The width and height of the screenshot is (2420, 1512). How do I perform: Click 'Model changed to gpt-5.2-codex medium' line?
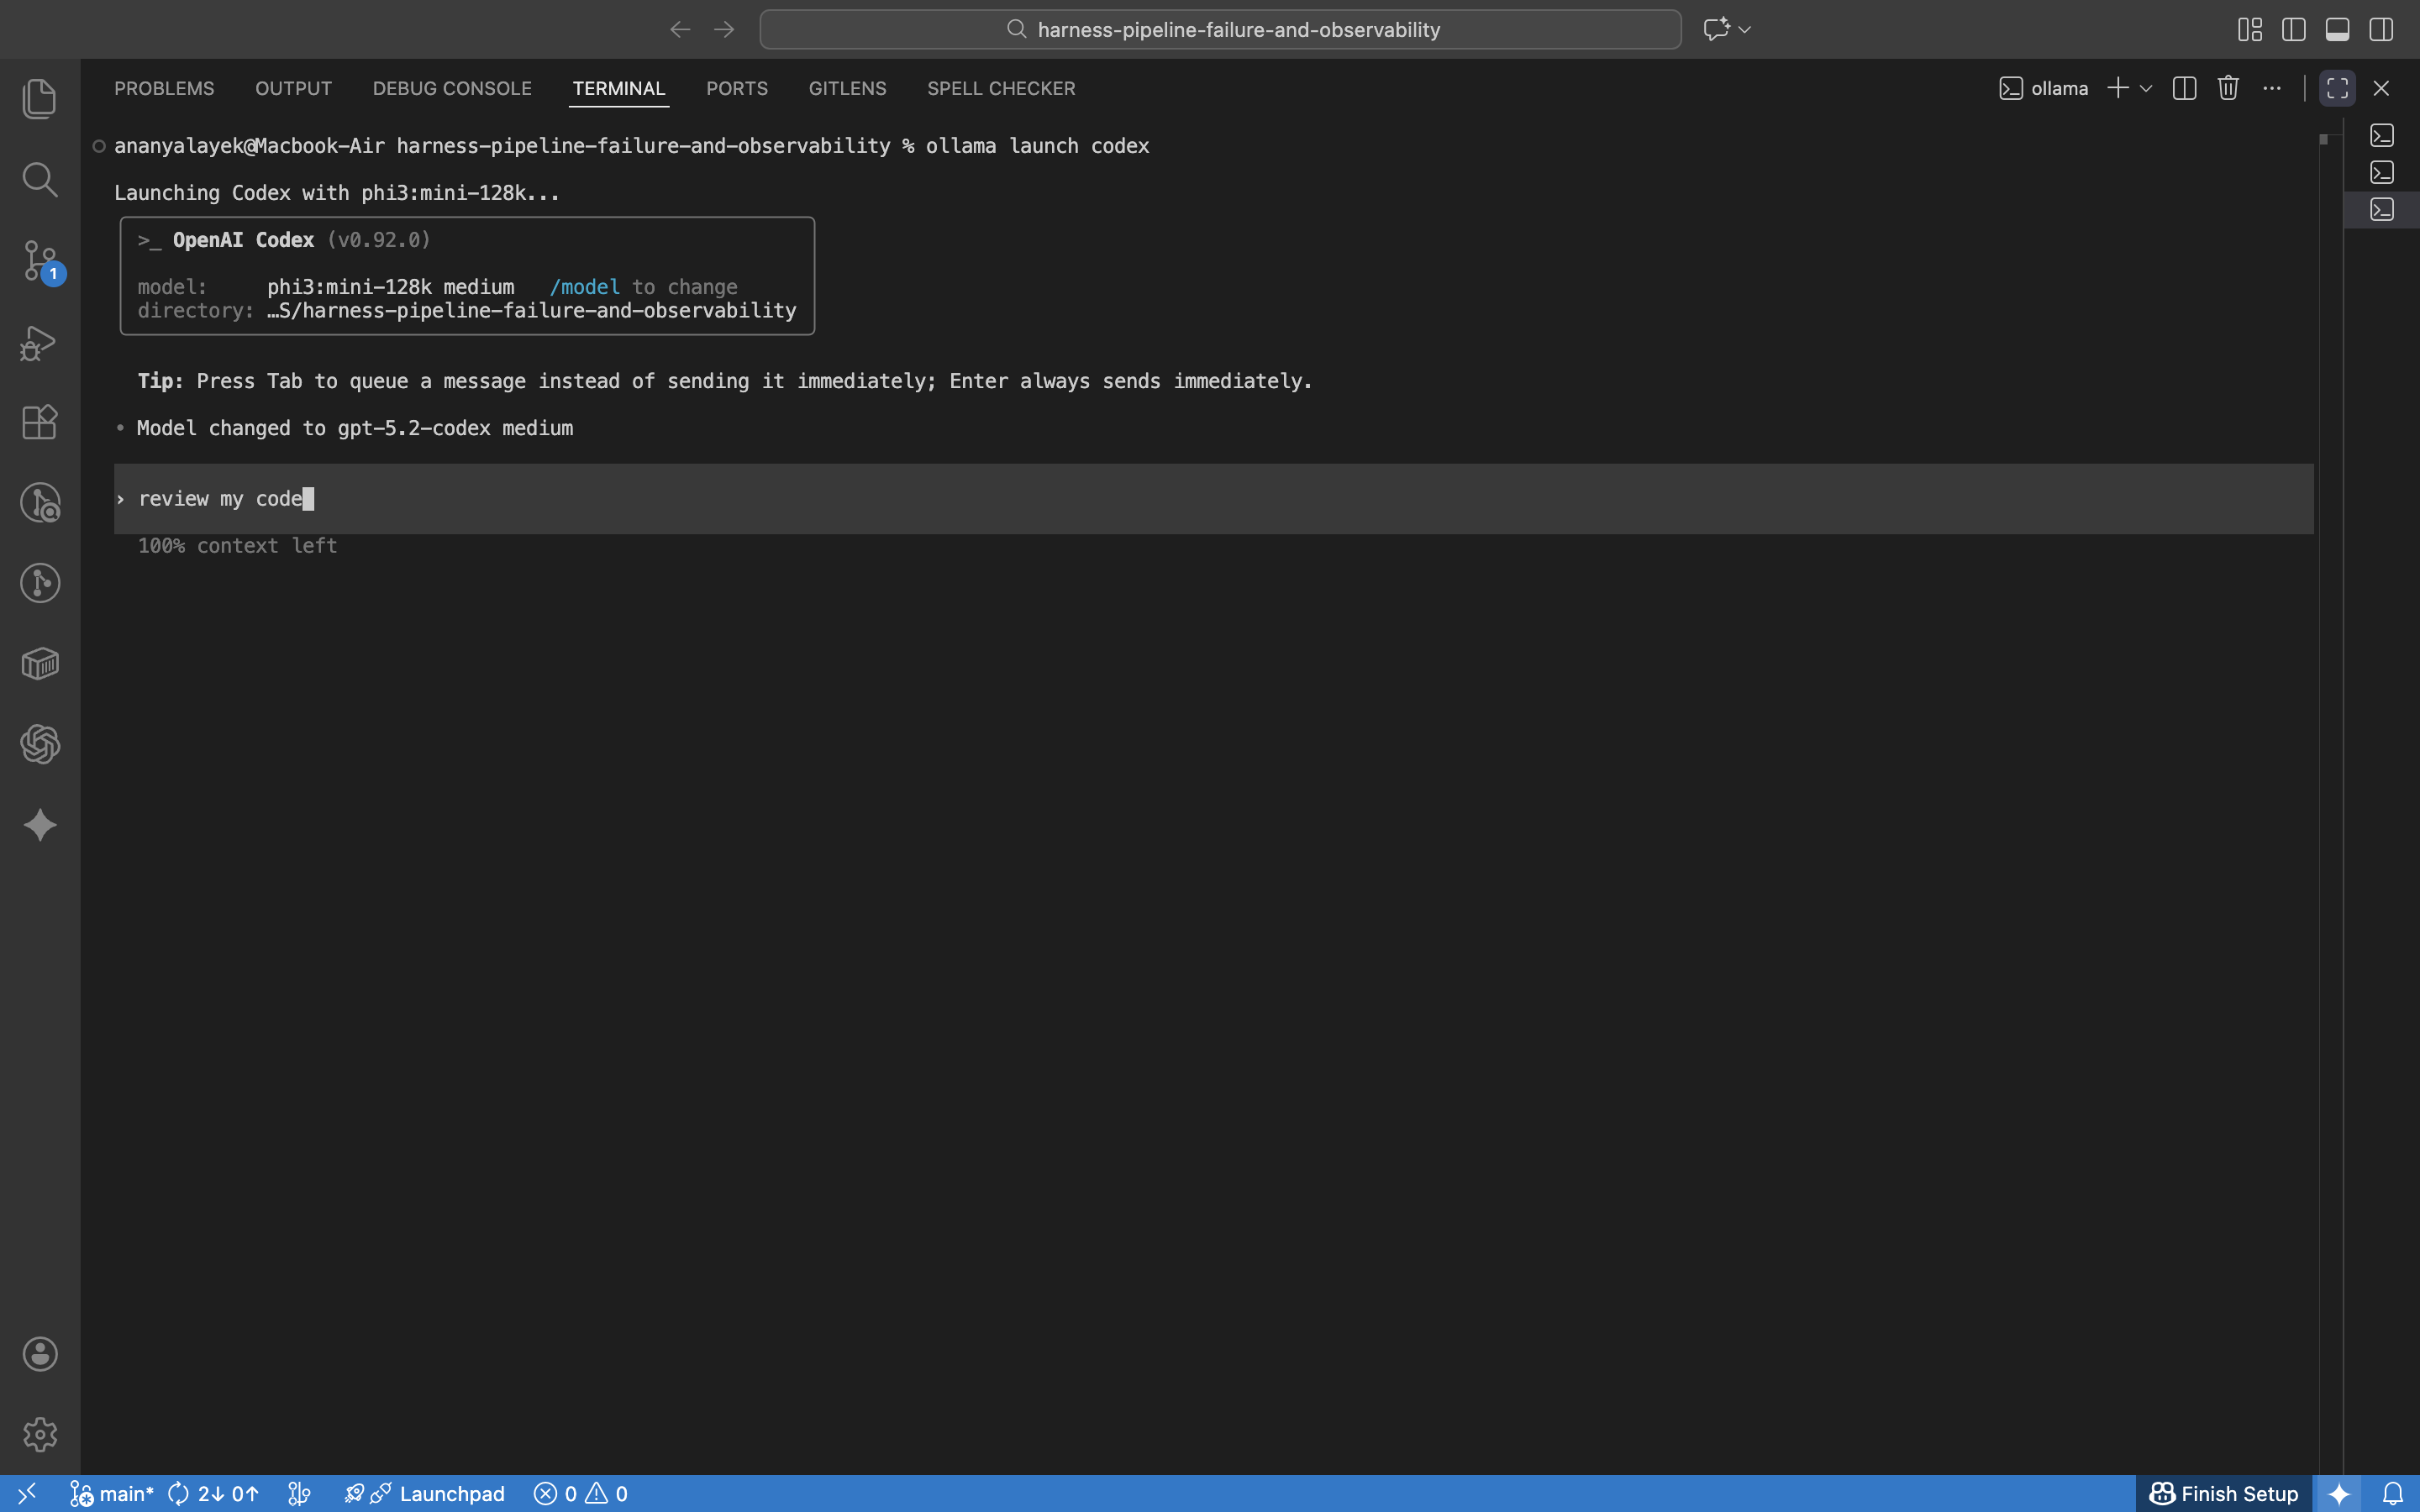pyautogui.click(x=355, y=428)
